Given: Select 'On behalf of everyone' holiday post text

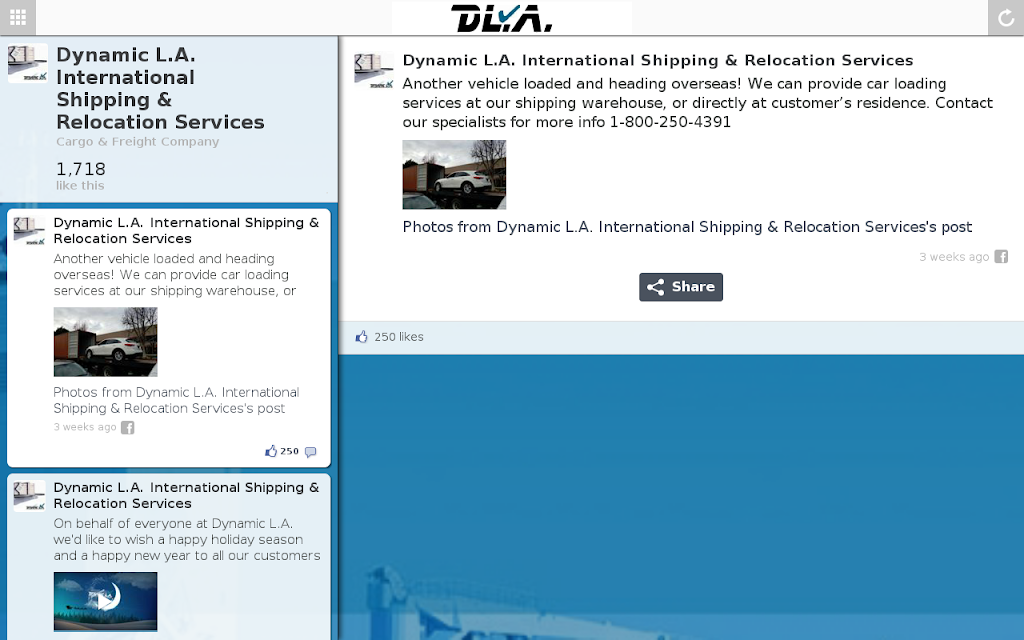Looking at the screenshot, I should [x=187, y=539].
